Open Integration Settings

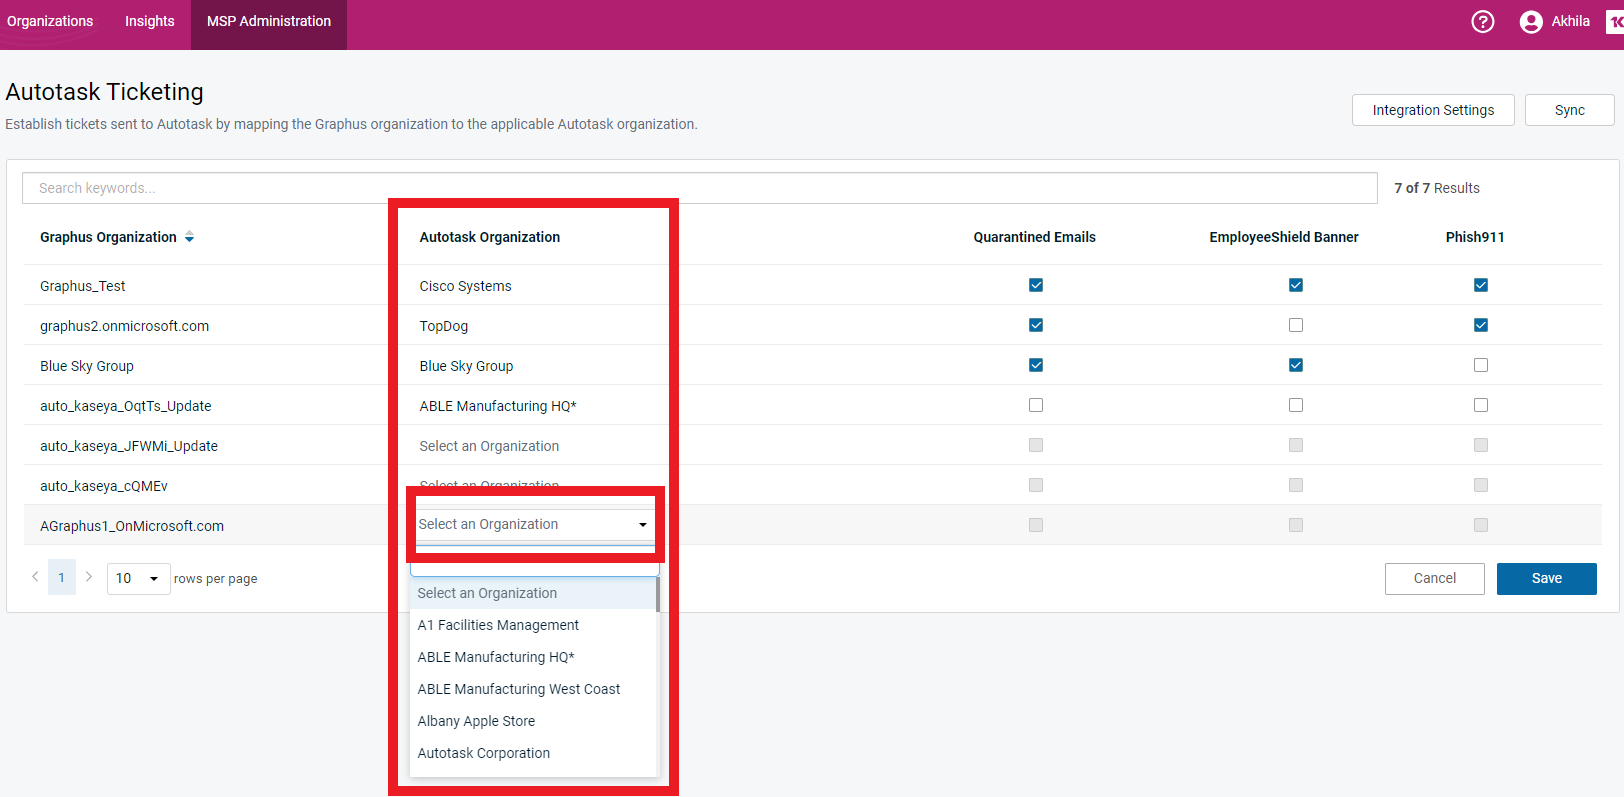click(x=1433, y=110)
